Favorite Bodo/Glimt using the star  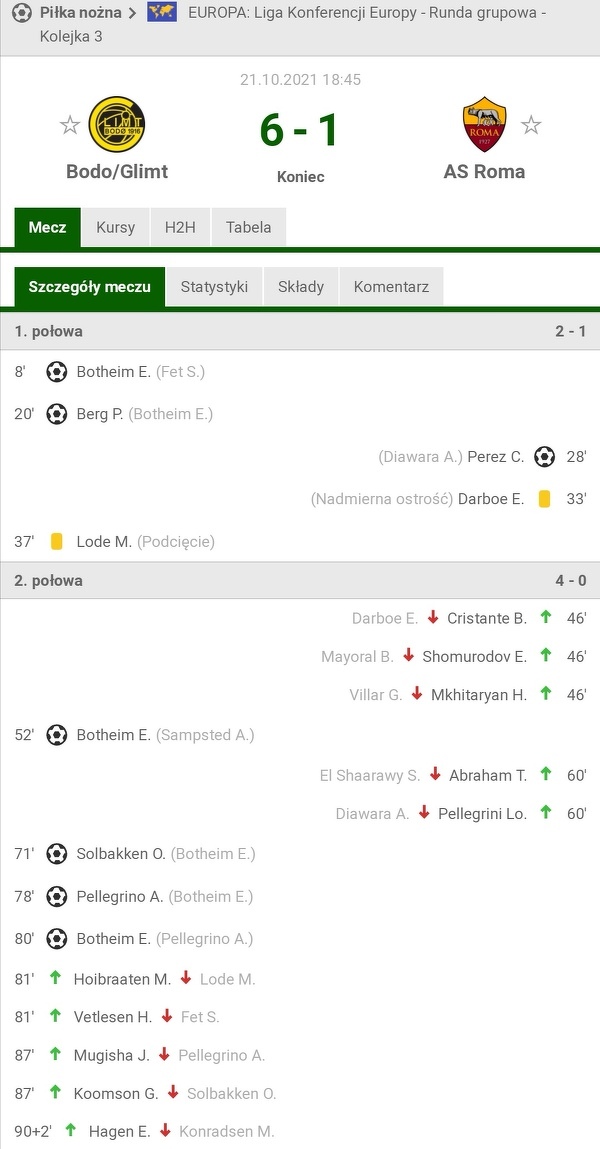point(70,125)
